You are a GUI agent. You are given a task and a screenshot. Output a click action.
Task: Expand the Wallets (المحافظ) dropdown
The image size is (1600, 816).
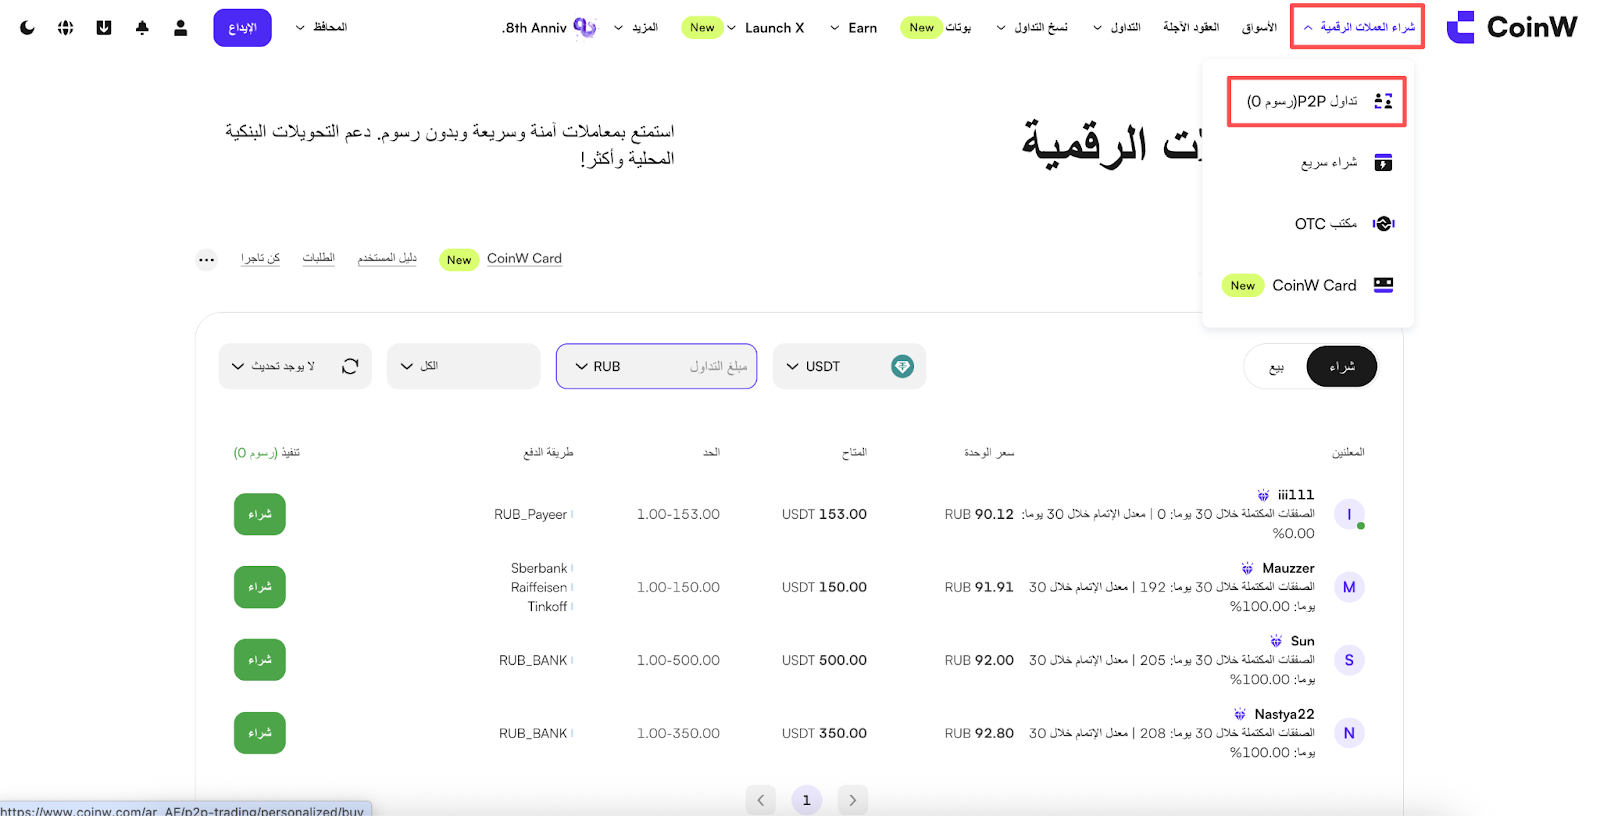[x=321, y=27]
